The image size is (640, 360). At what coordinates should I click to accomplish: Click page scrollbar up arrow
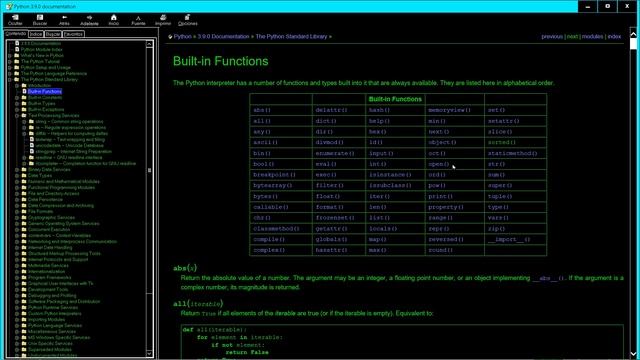[x=633, y=34]
